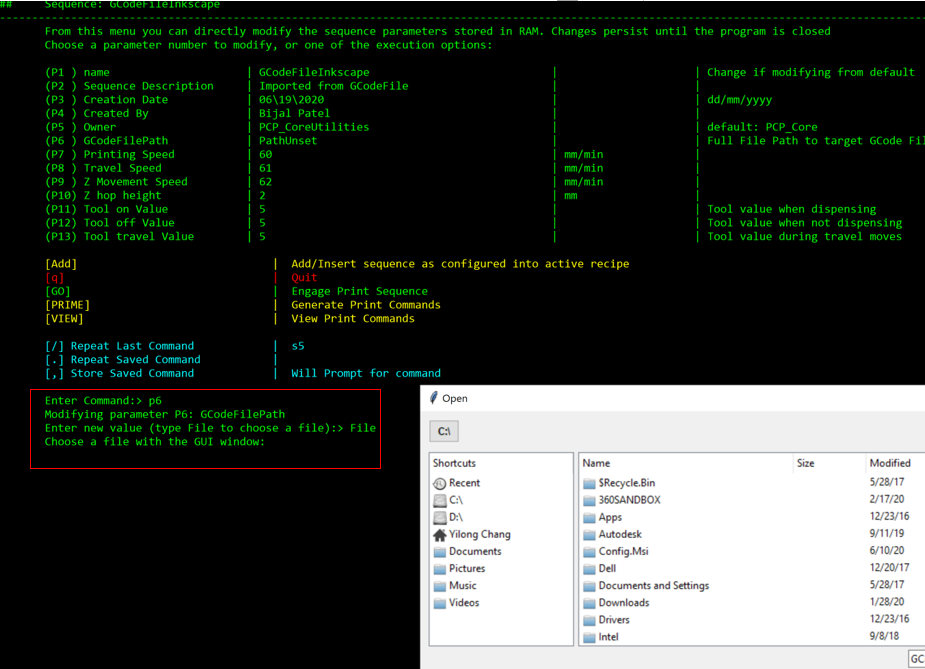Screen dimensions: 925x669
Task: Click the Intel folder icon
Action: 589,638
